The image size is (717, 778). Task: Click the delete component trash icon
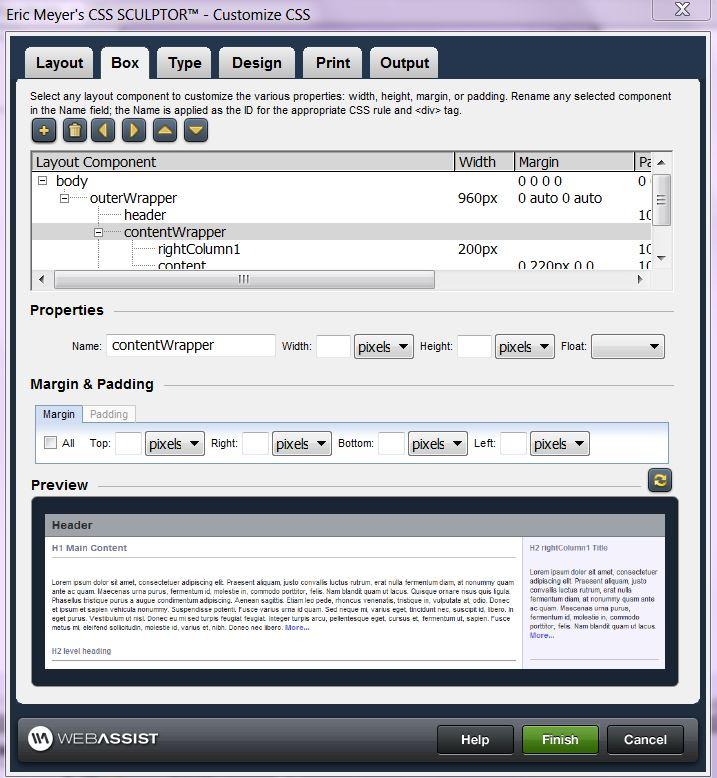pyautogui.click(x=75, y=130)
